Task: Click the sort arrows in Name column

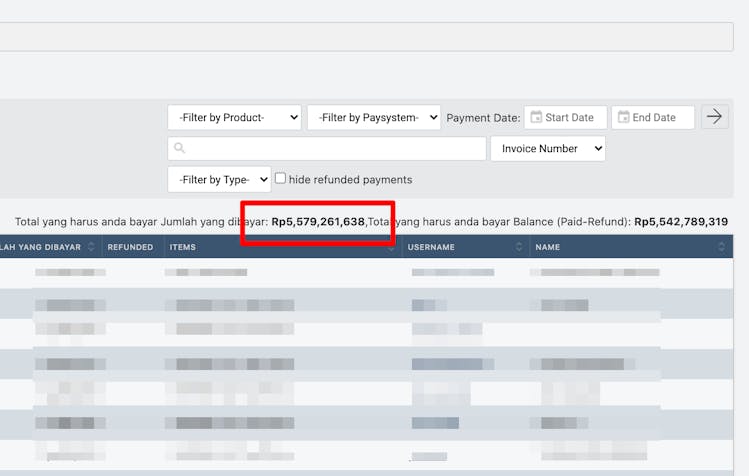Action: point(721,247)
